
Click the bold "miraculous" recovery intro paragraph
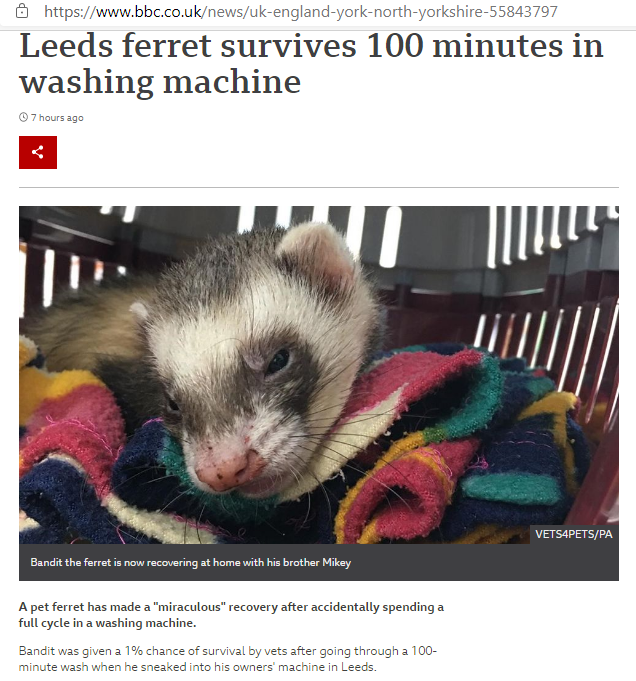tap(231, 615)
